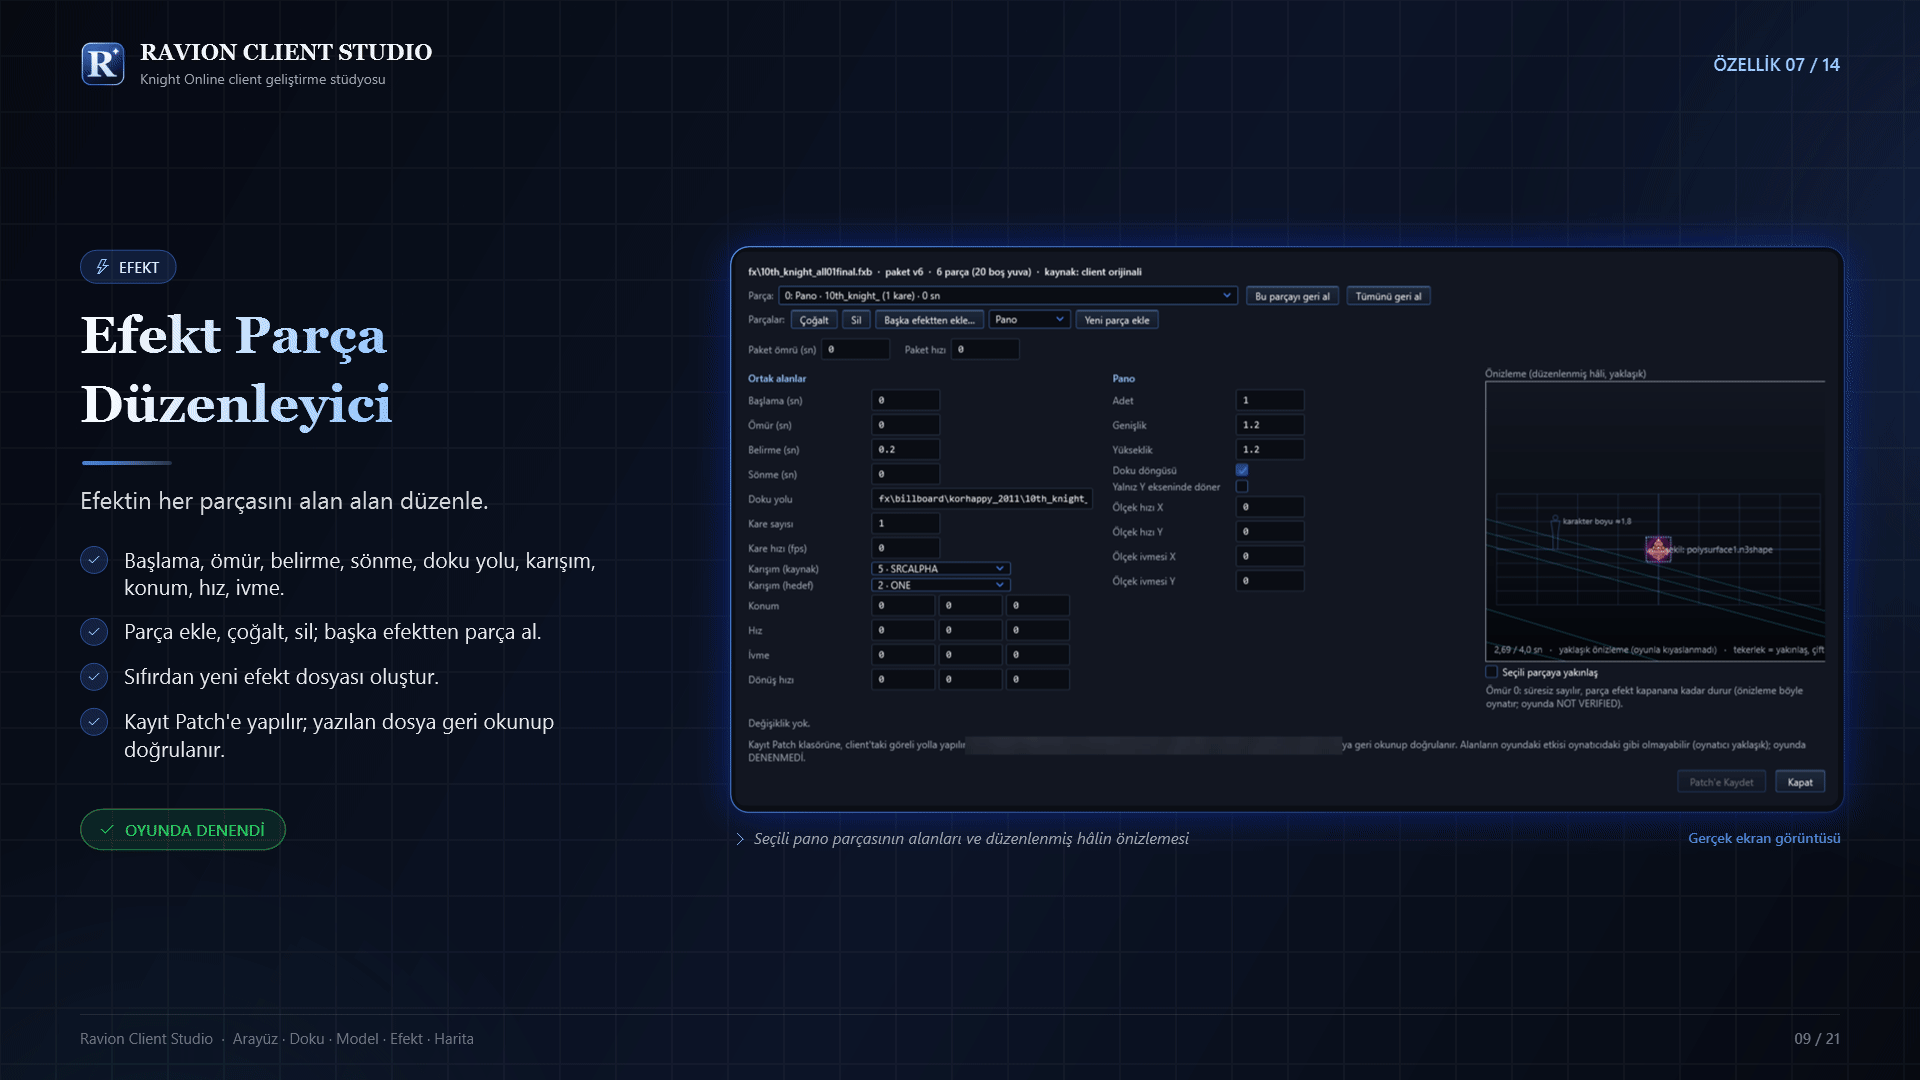Screen dimensions: 1920x1080
Task: Click the checkmark icon in OYUNDA DENENDİ badge
Action: click(x=107, y=830)
